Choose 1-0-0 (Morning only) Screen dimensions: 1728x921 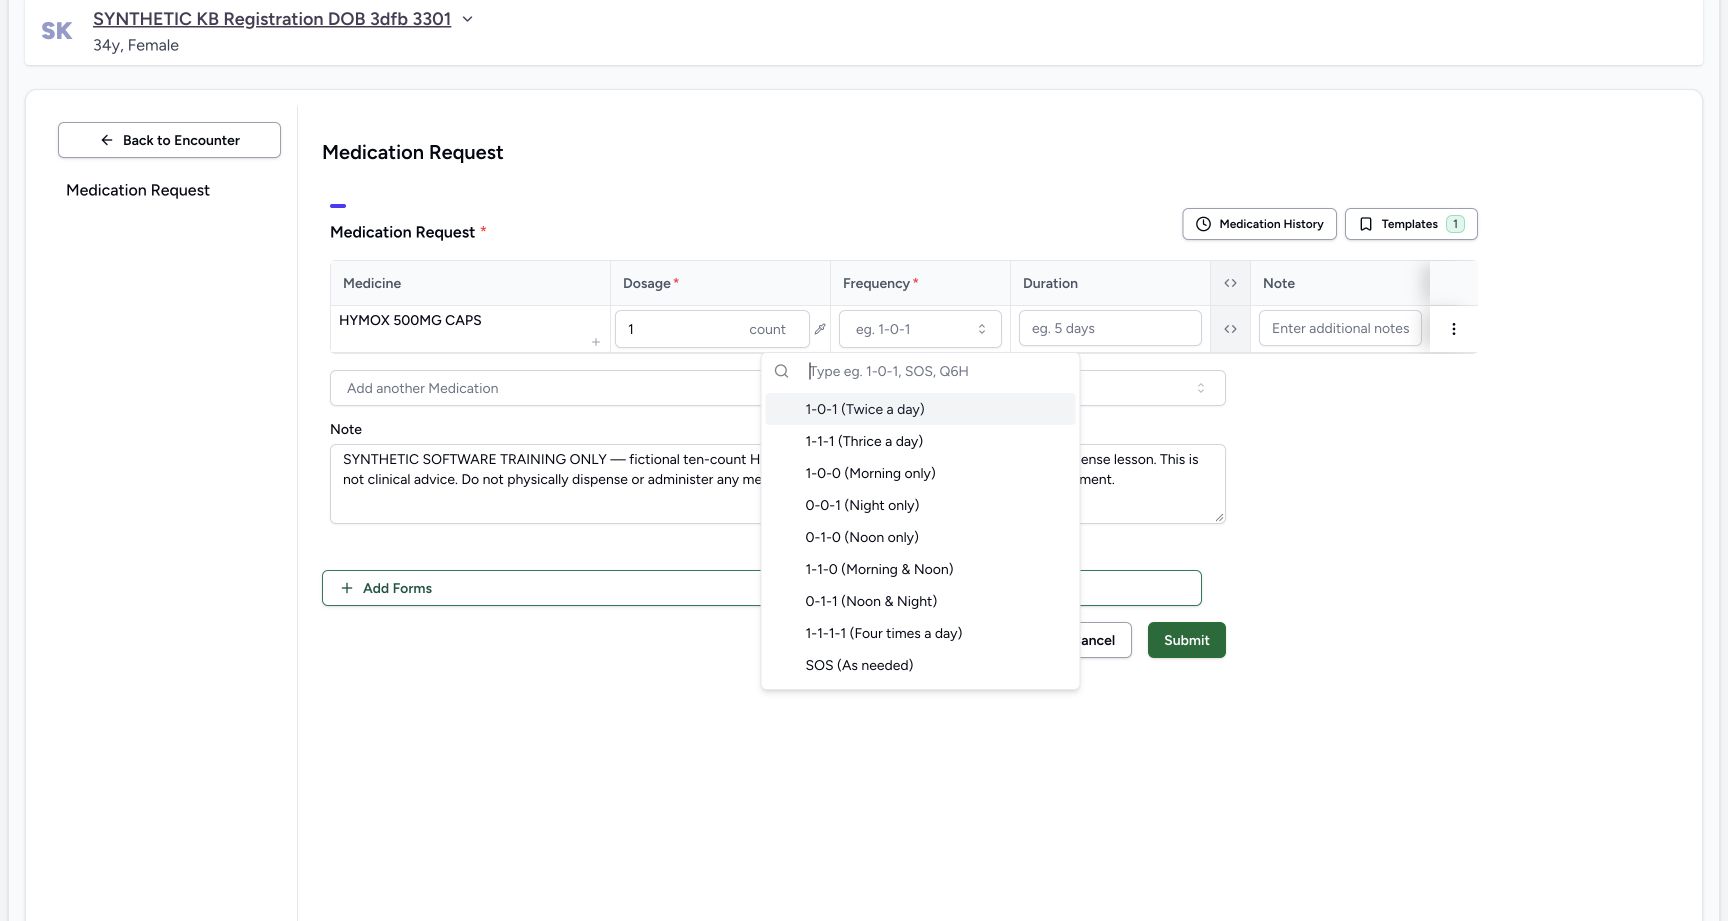920,473
